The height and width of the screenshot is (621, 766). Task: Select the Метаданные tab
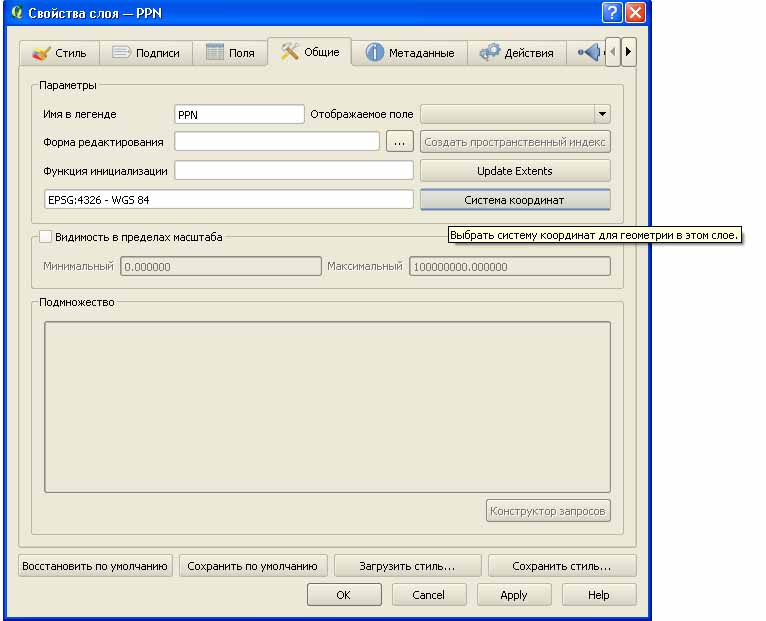(x=410, y=53)
